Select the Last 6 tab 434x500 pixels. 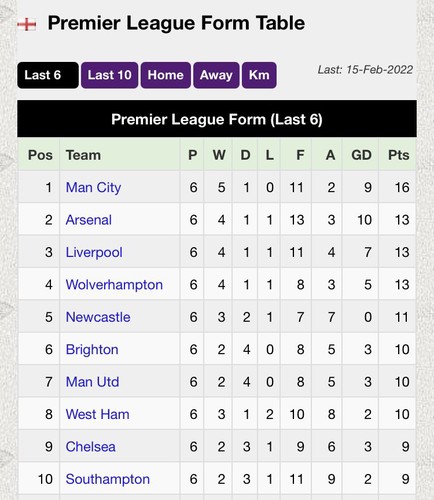[48, 75]
